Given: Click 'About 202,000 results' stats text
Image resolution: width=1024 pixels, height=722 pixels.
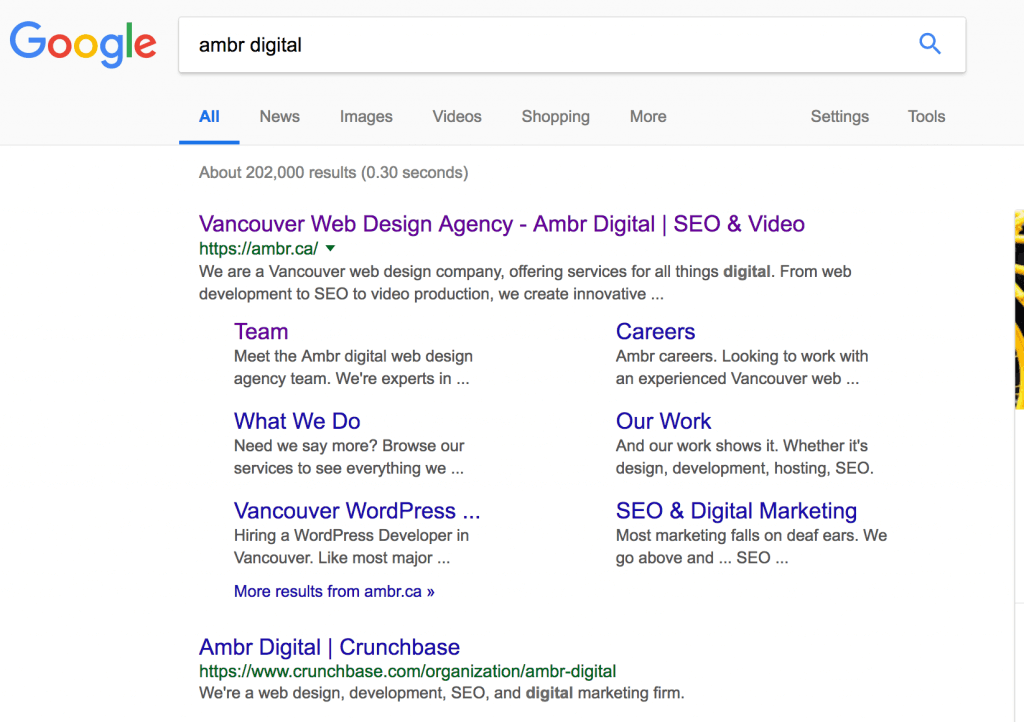Looking at the screenshot, I should point(334,172).
